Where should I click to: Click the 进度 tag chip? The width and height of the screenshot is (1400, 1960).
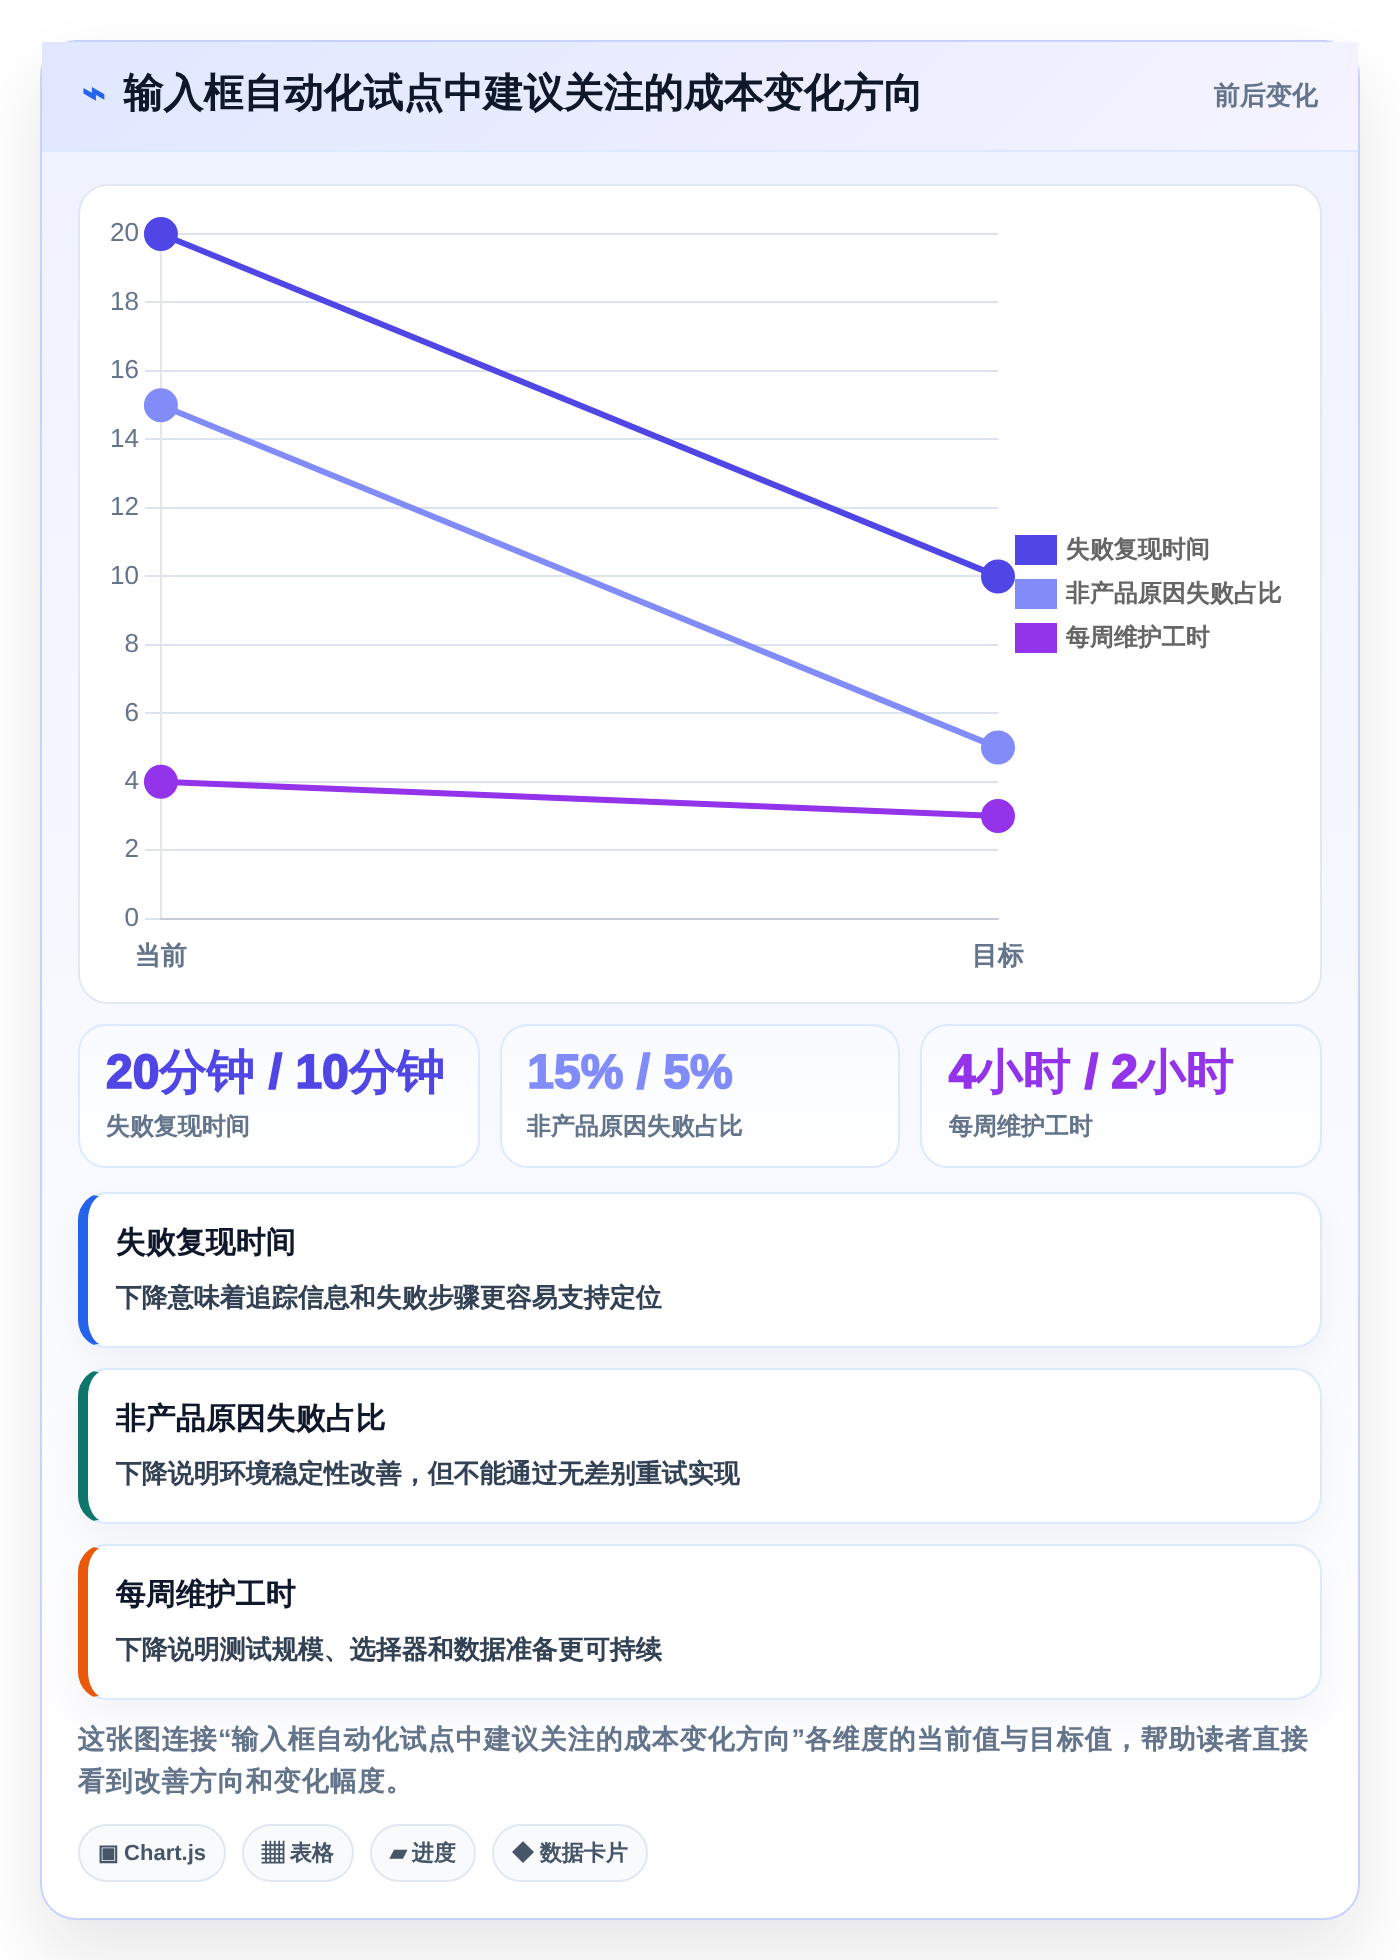pos(423,1853)
